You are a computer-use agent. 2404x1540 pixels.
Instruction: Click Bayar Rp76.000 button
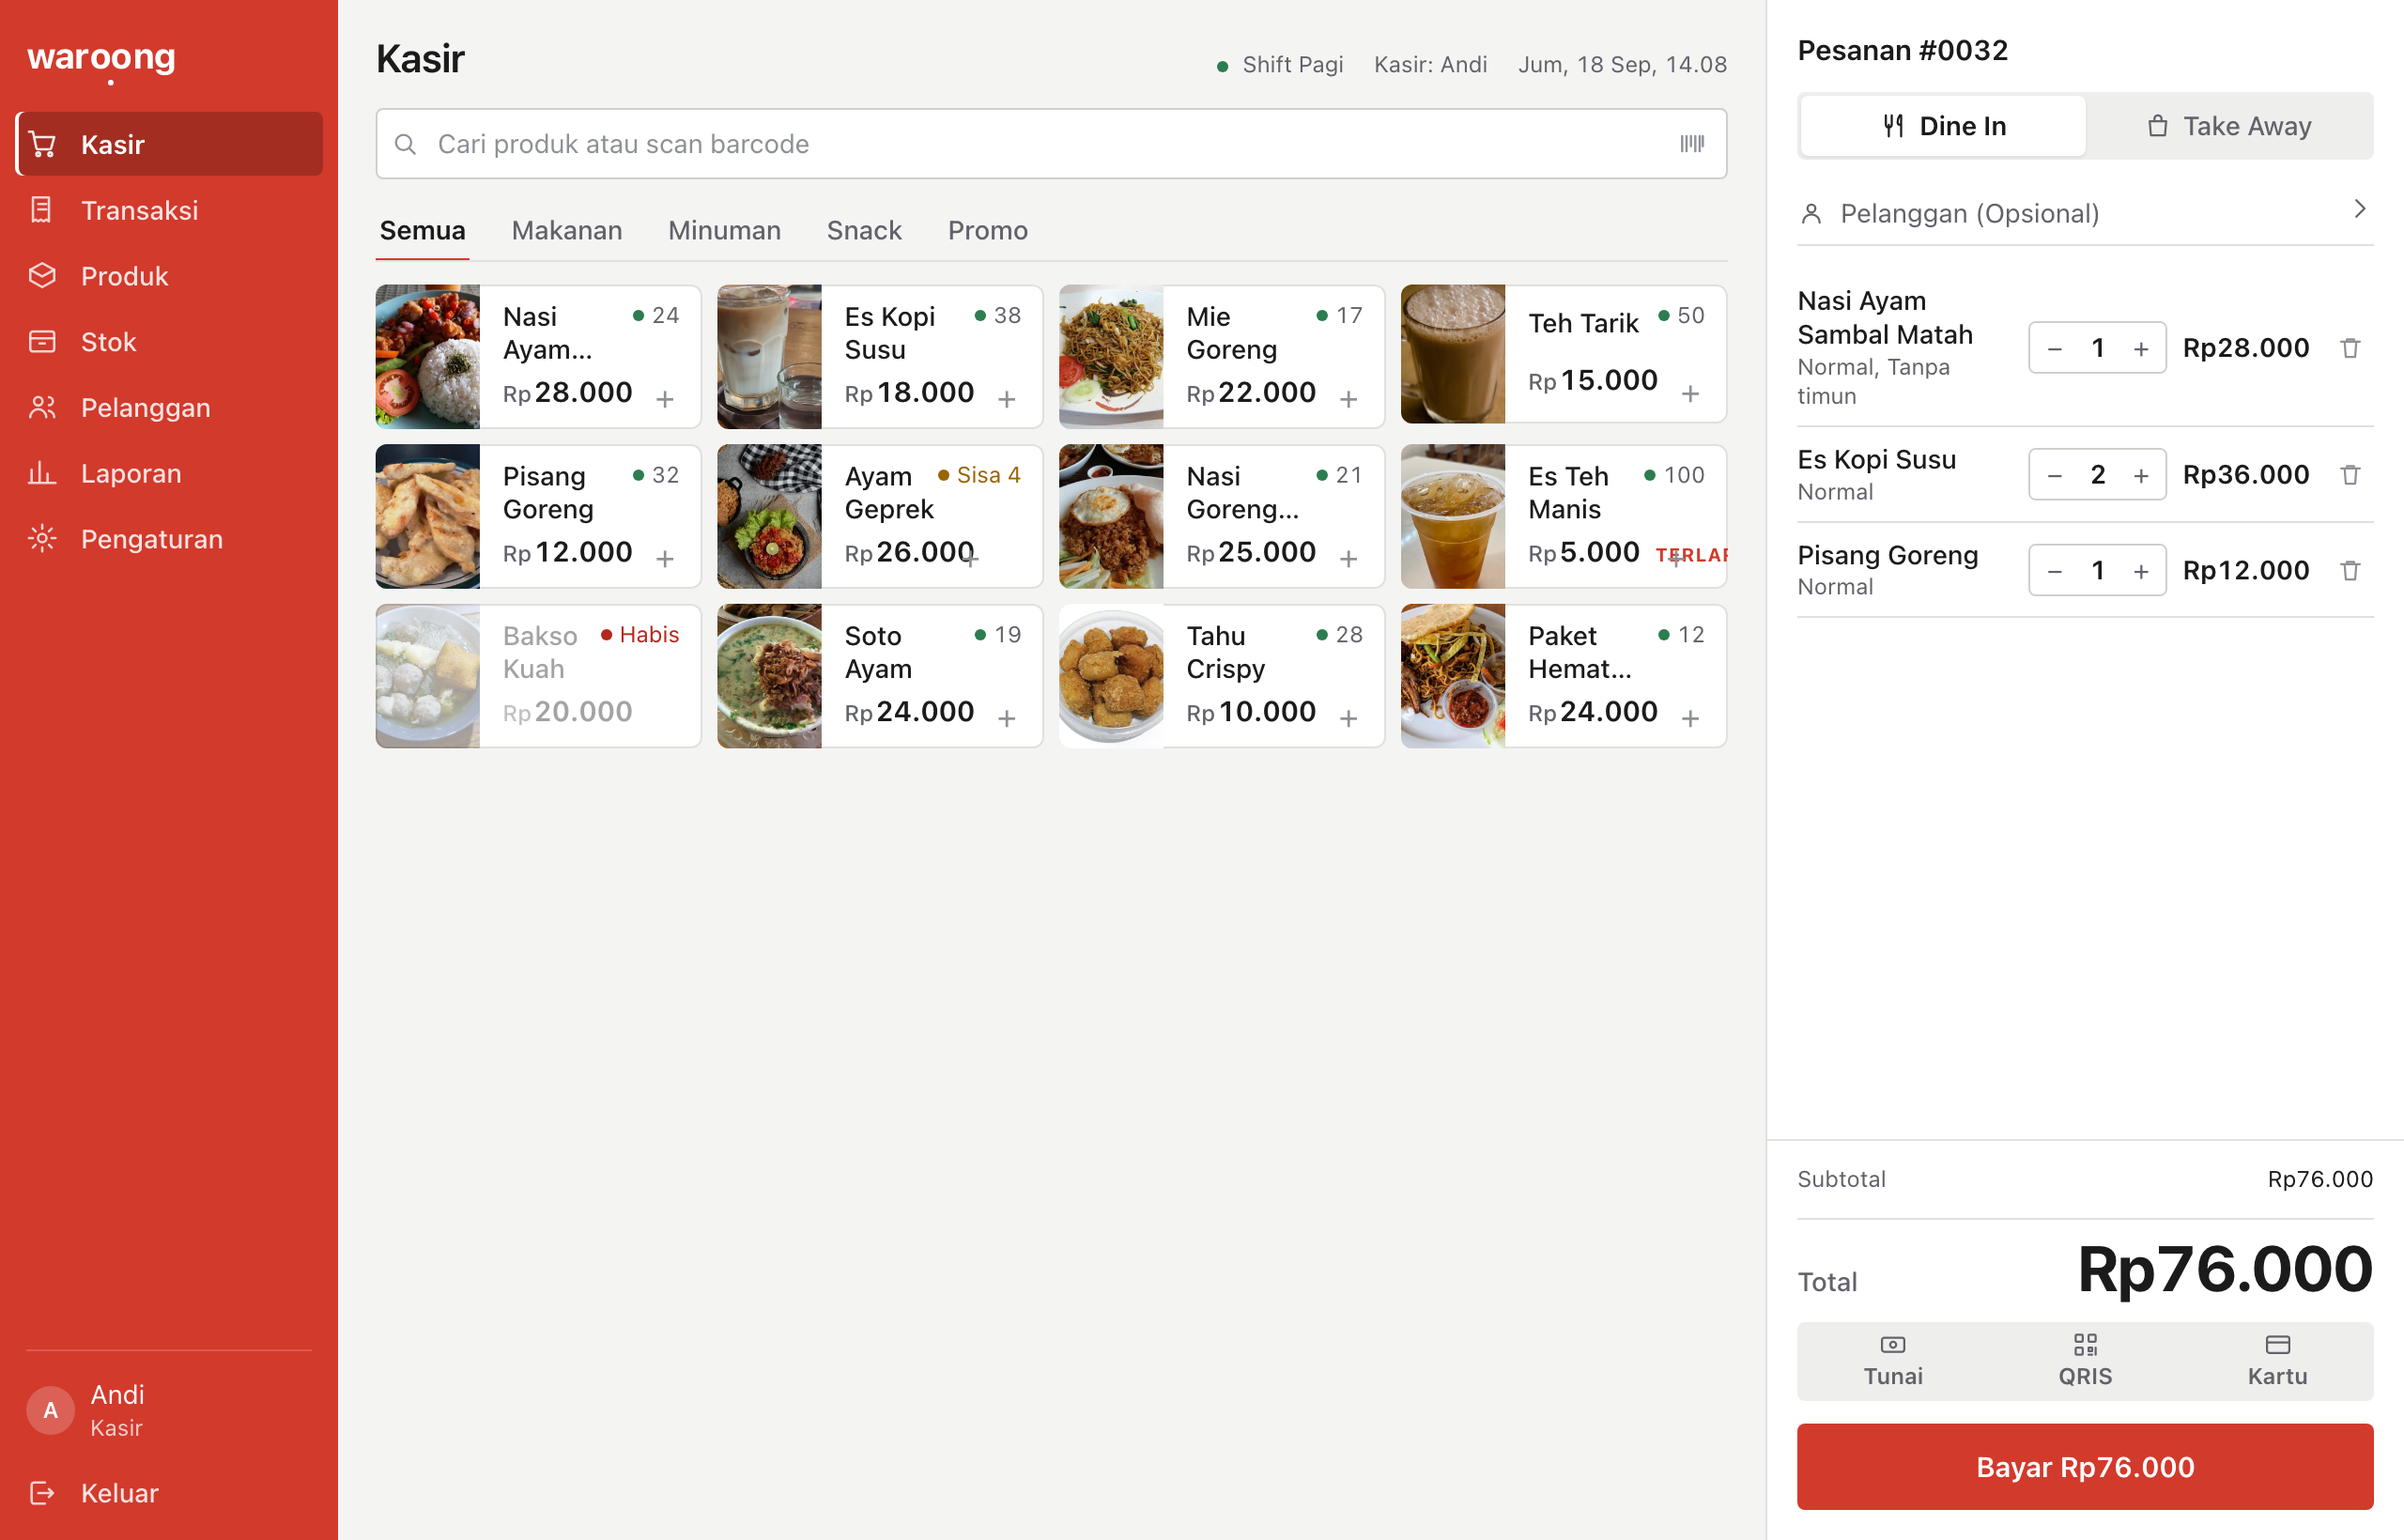(x=2085, y=1467)
